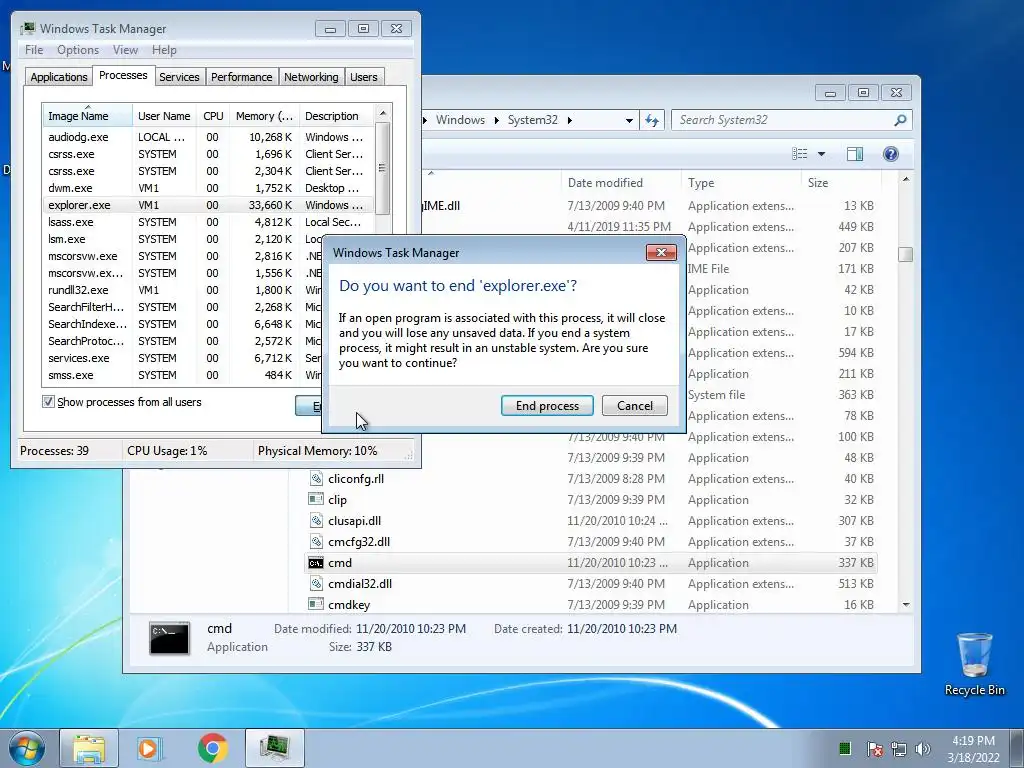Expand the arrow after Windows breadcrumb
The height and width of the screenshot is (768, 1024).
(496, 120)
